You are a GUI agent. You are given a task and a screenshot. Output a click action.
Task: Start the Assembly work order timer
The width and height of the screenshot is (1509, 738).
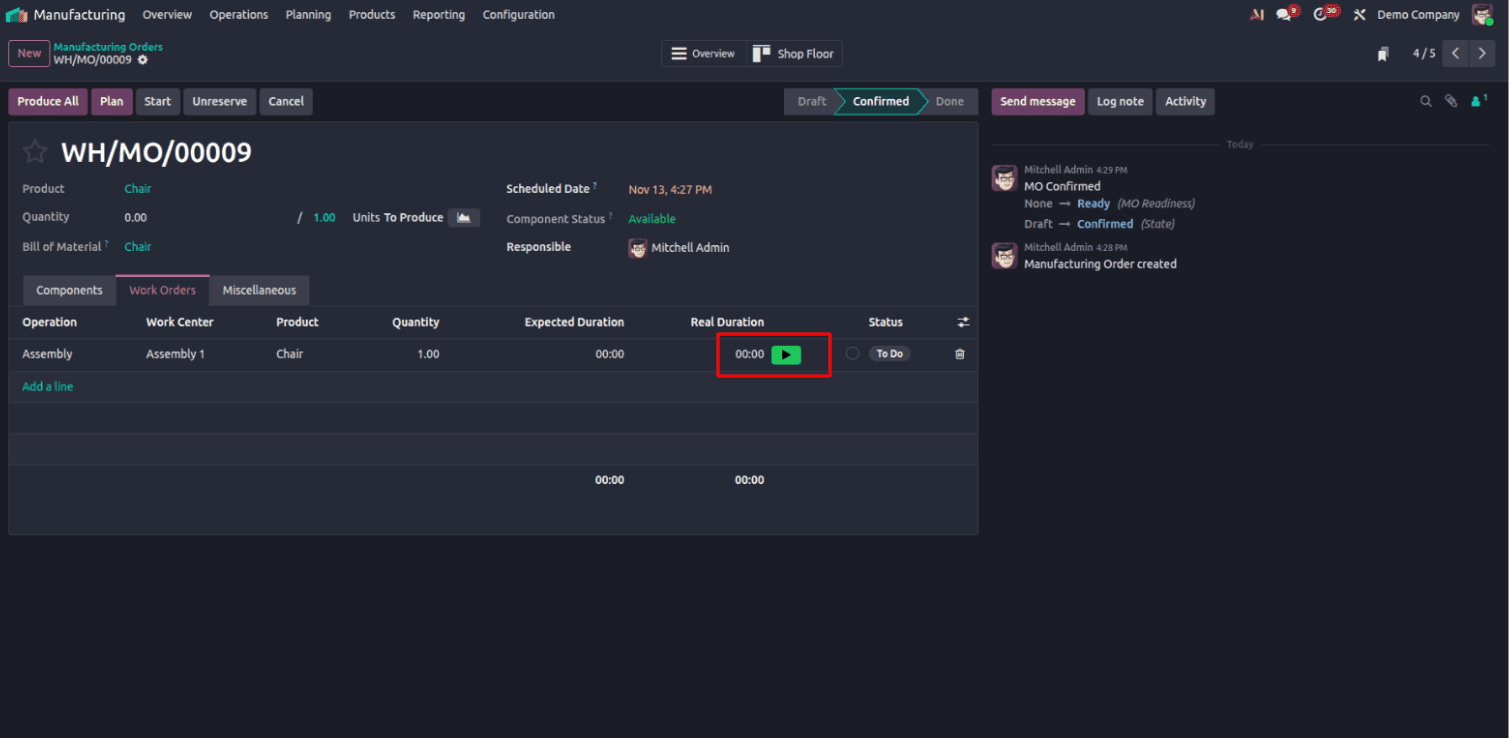coord(786,354)
